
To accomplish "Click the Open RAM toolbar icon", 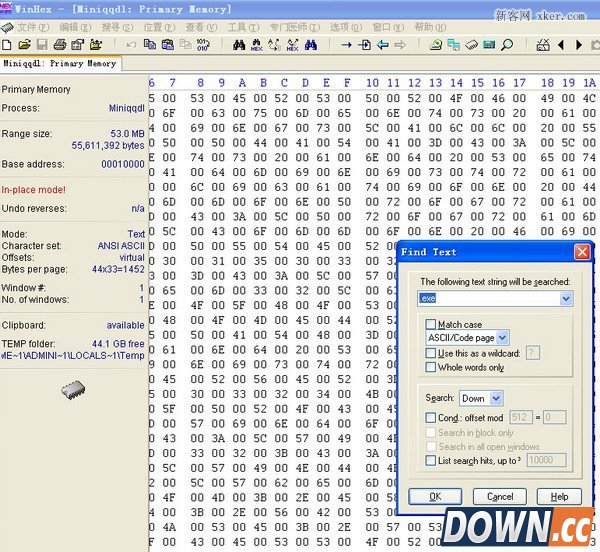I will pos(489,45).
